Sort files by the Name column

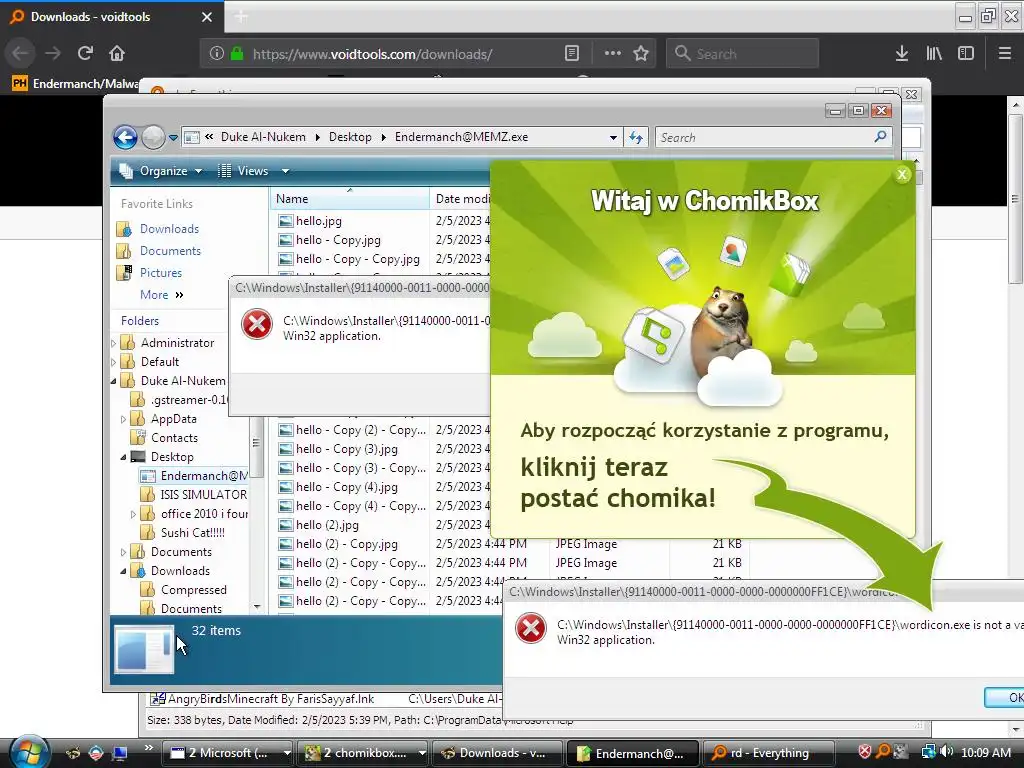pos(349,199)
